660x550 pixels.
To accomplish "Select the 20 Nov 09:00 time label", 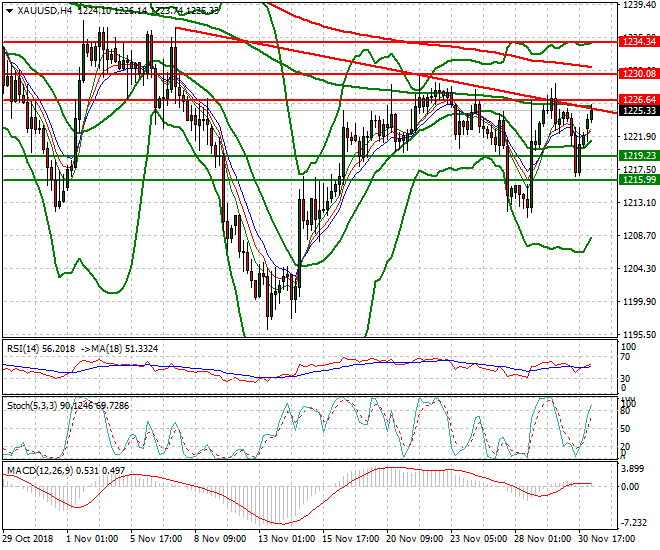I will [414, 539].
